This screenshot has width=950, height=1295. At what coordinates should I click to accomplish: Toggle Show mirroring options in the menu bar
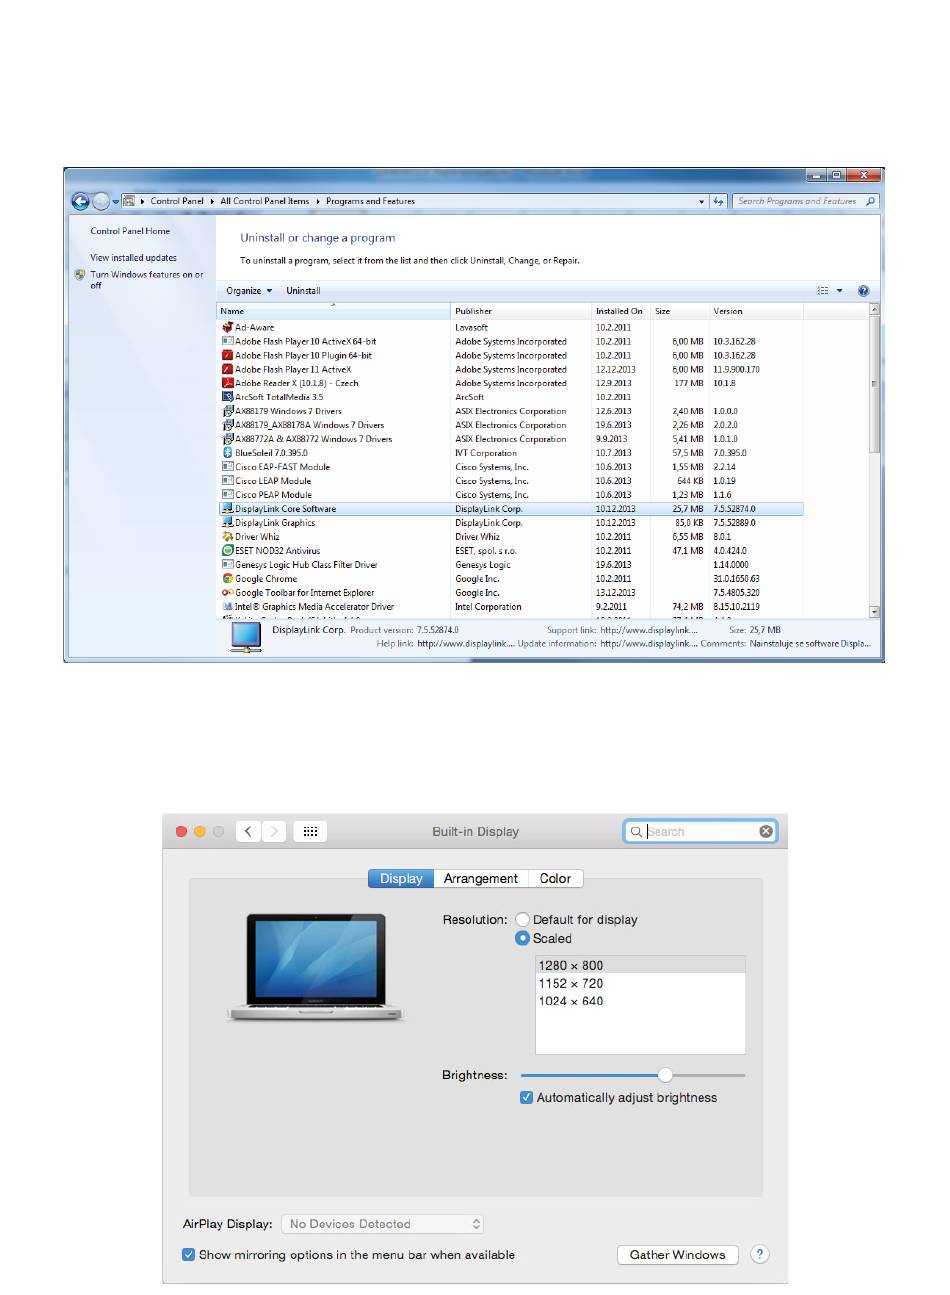[x=189, y=1255]
